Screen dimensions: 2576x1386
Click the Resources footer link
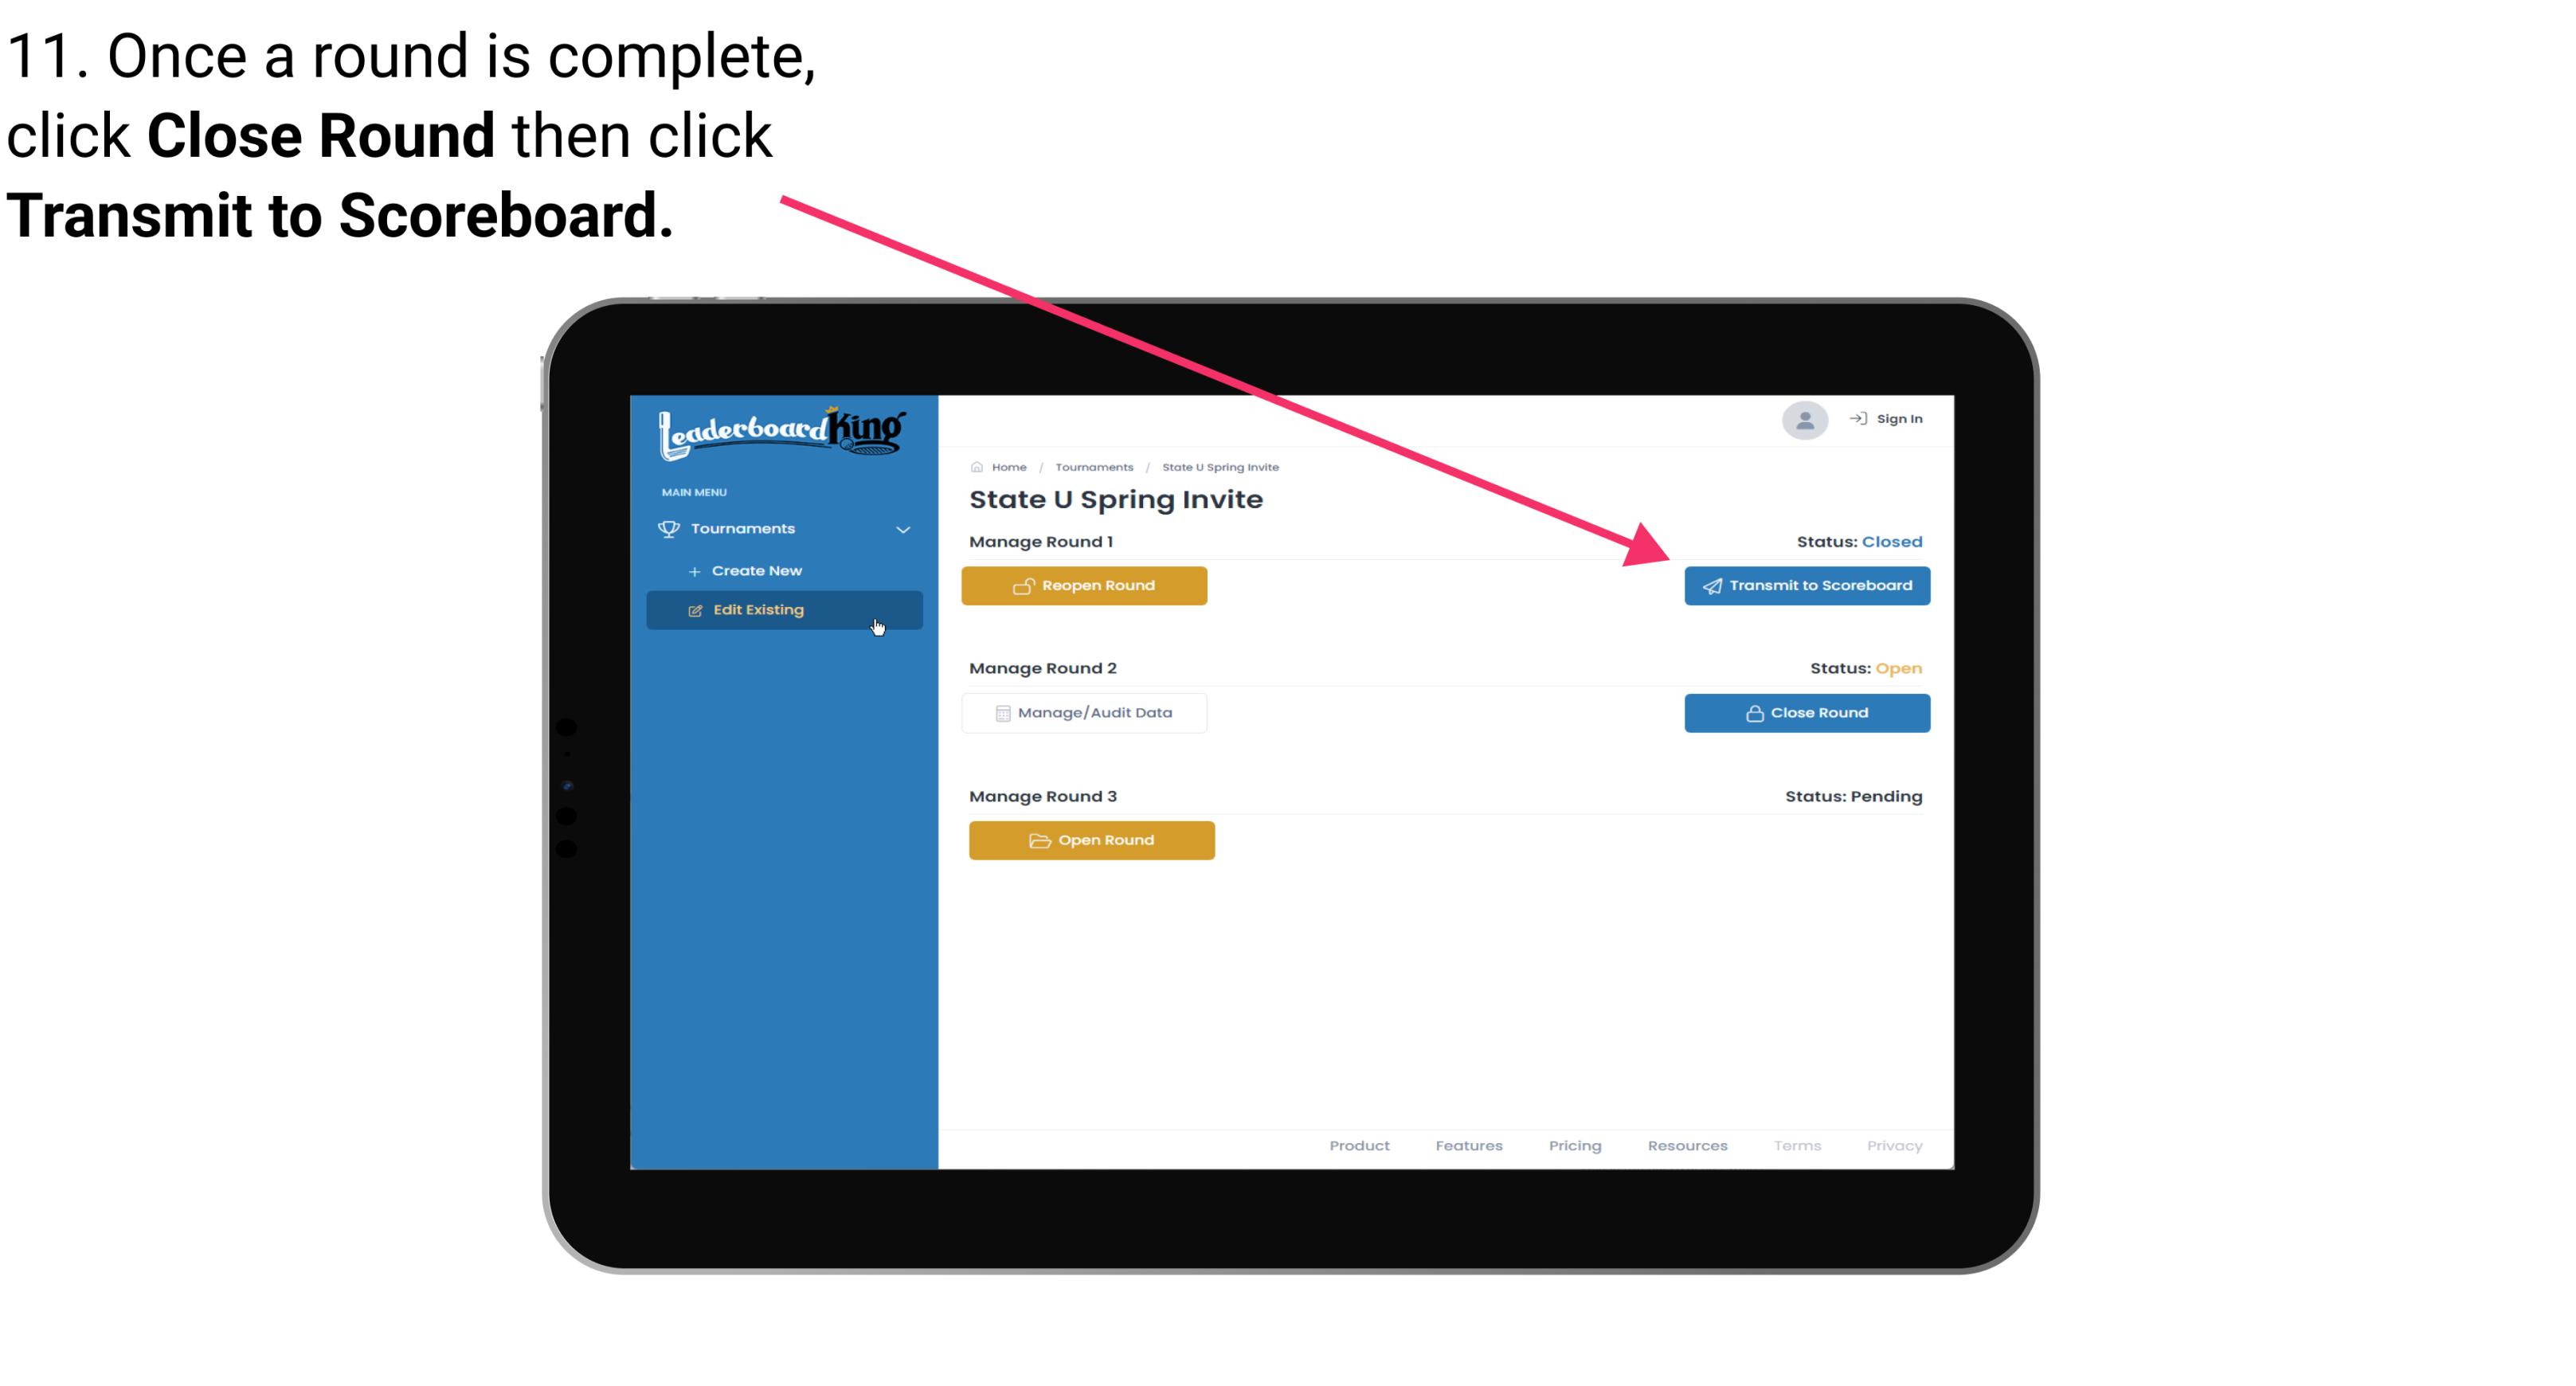[1687, 1145]
